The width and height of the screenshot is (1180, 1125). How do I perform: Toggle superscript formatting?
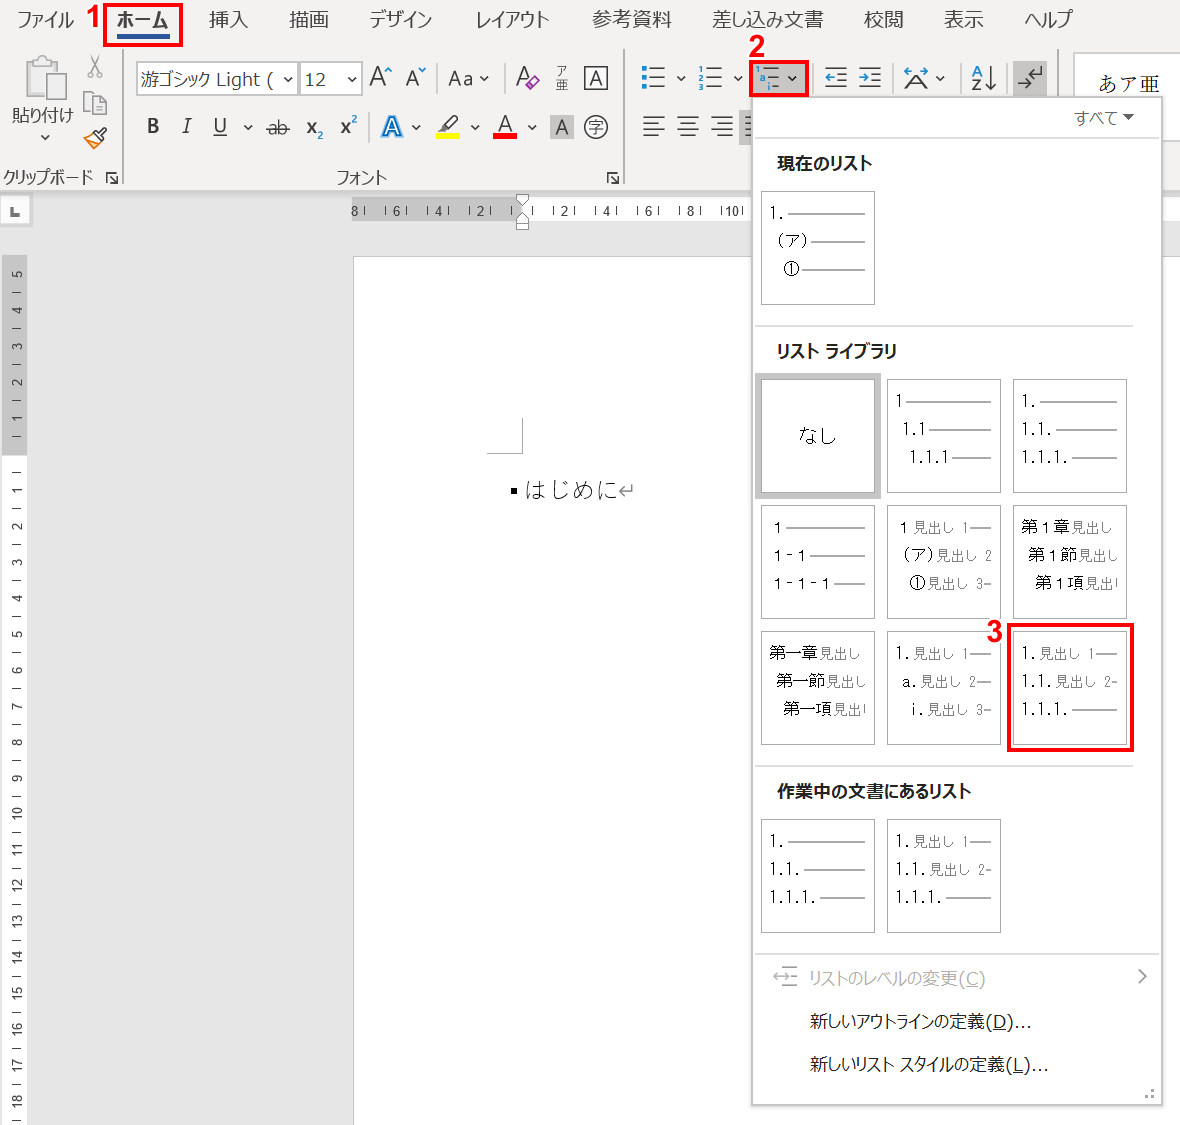pyautogui.click(x=348, y=126)
